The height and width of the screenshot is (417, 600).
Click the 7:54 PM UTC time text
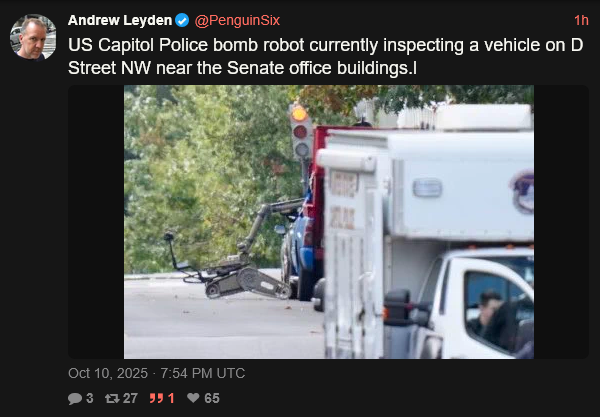[x=202, y=373]
